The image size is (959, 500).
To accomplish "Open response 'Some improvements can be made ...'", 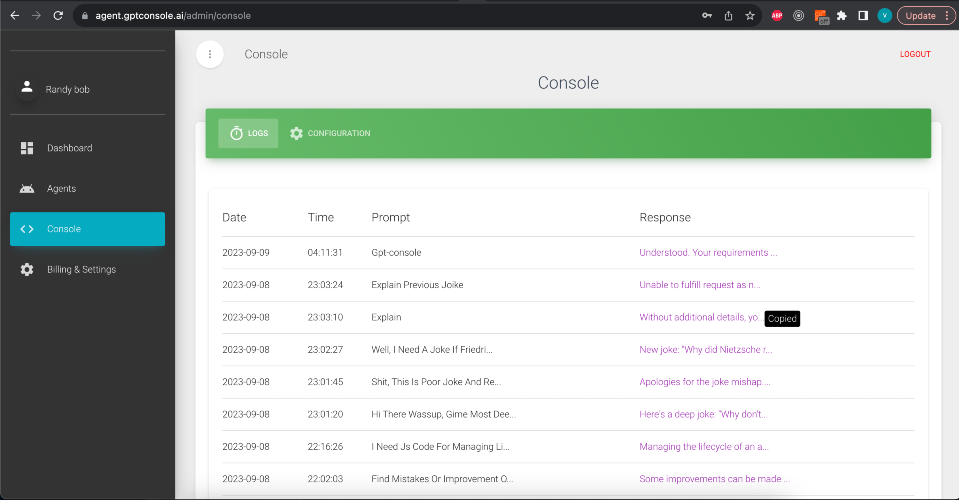I will (714, 479).
